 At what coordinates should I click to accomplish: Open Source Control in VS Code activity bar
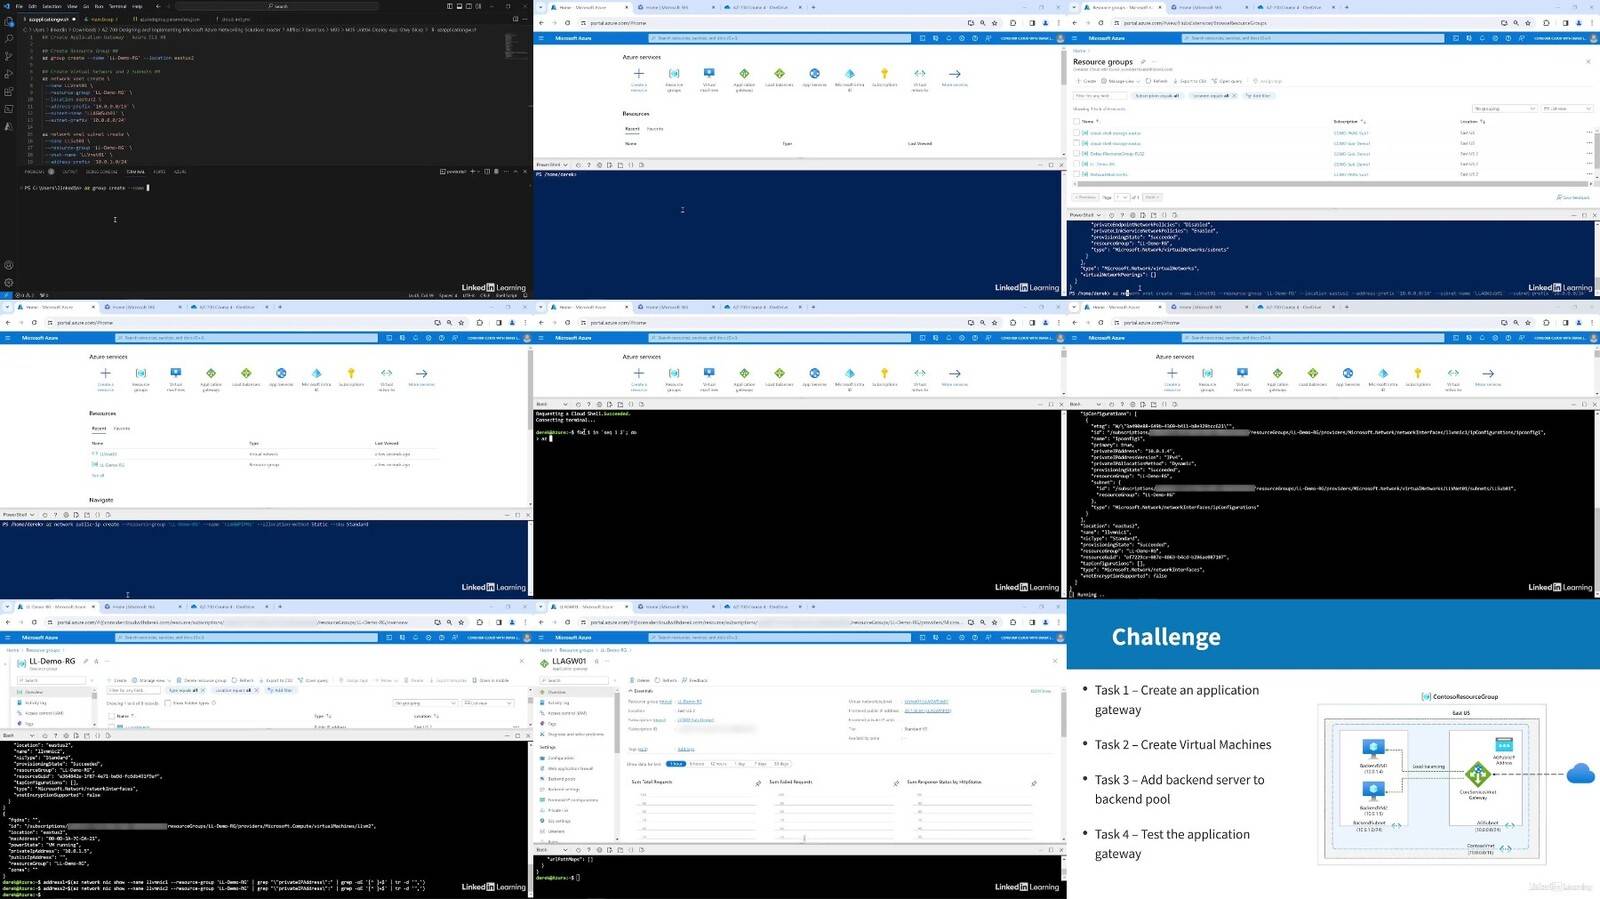tap(9, 56)
